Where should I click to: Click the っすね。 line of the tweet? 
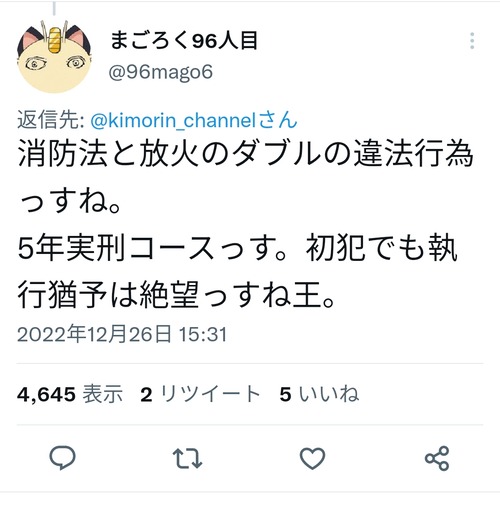[x=69, y=202]
